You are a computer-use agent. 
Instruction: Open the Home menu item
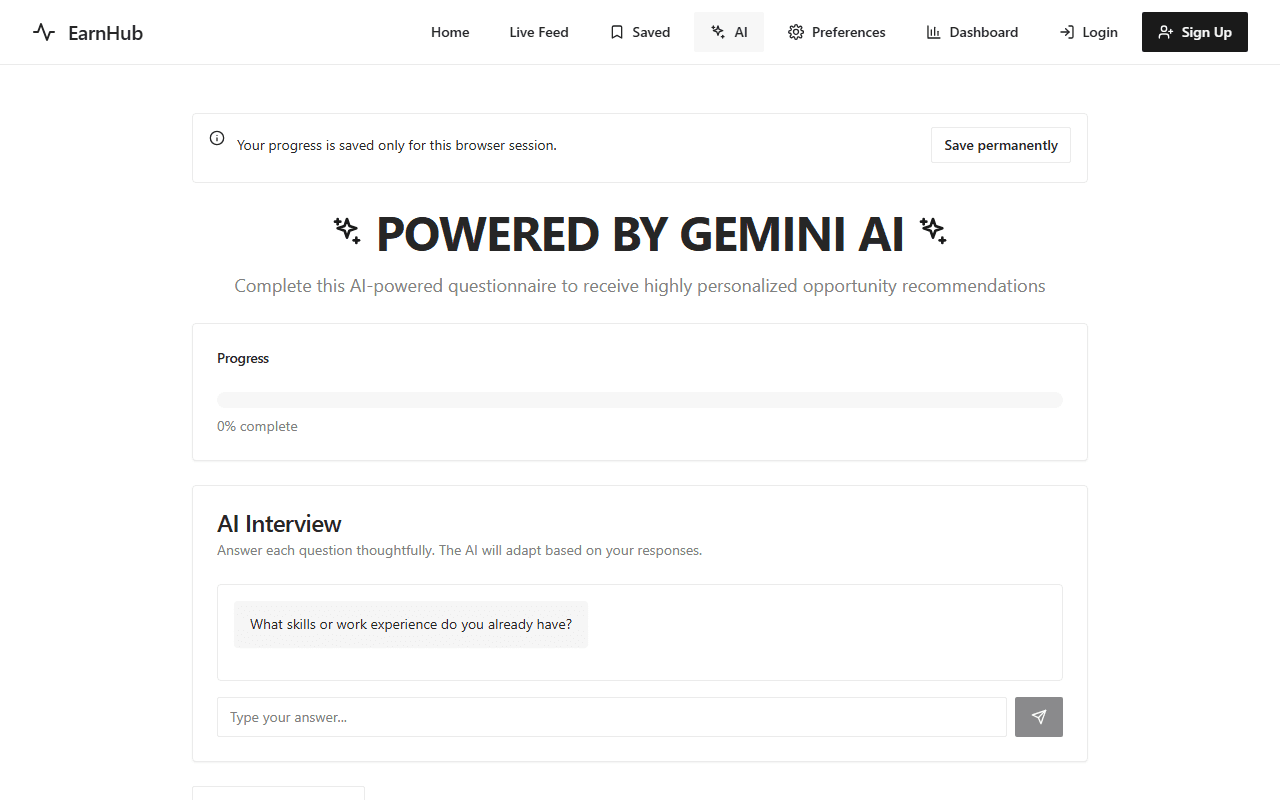[x=450, y=32]
